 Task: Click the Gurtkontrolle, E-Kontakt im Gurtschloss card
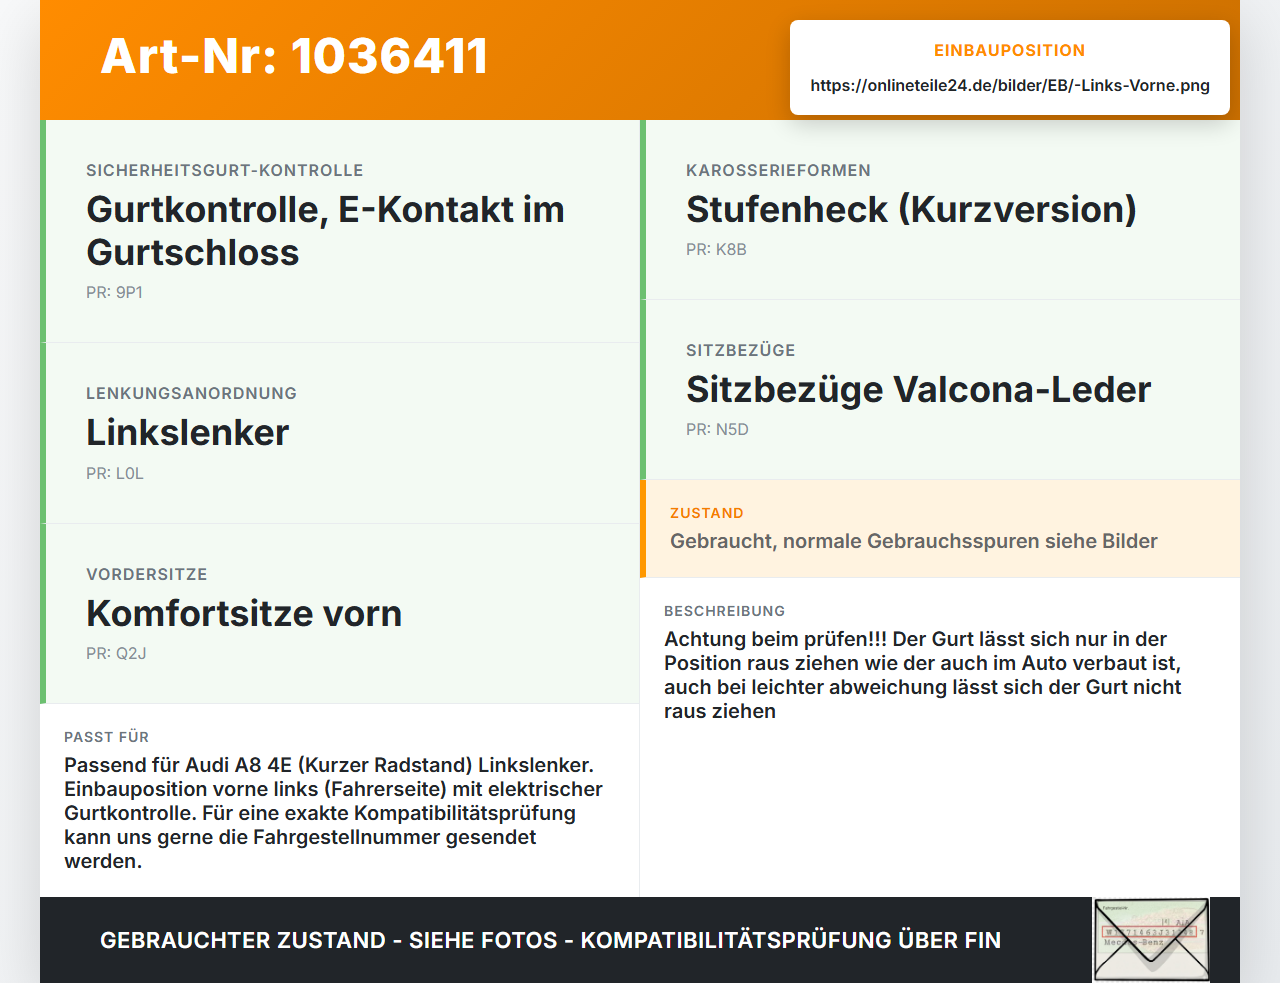click(x=340, y=231)
